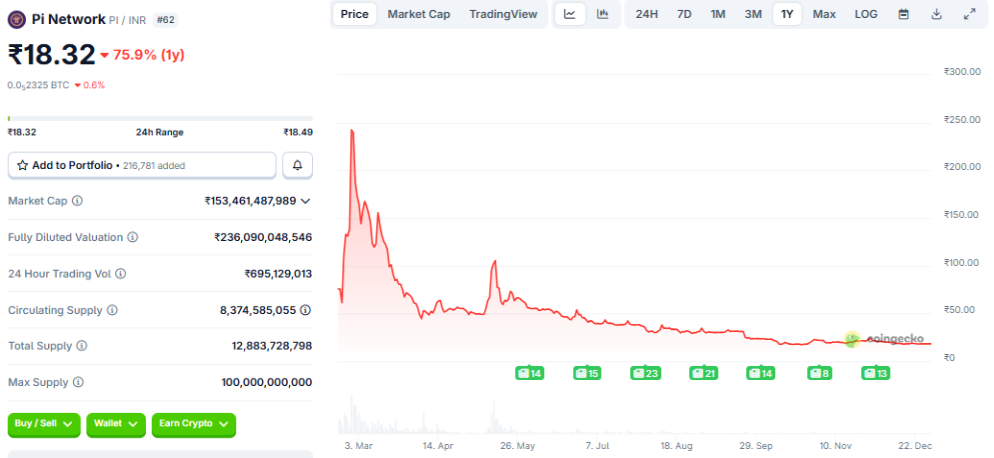Open the news marker labeled 15

click(587, 373)
